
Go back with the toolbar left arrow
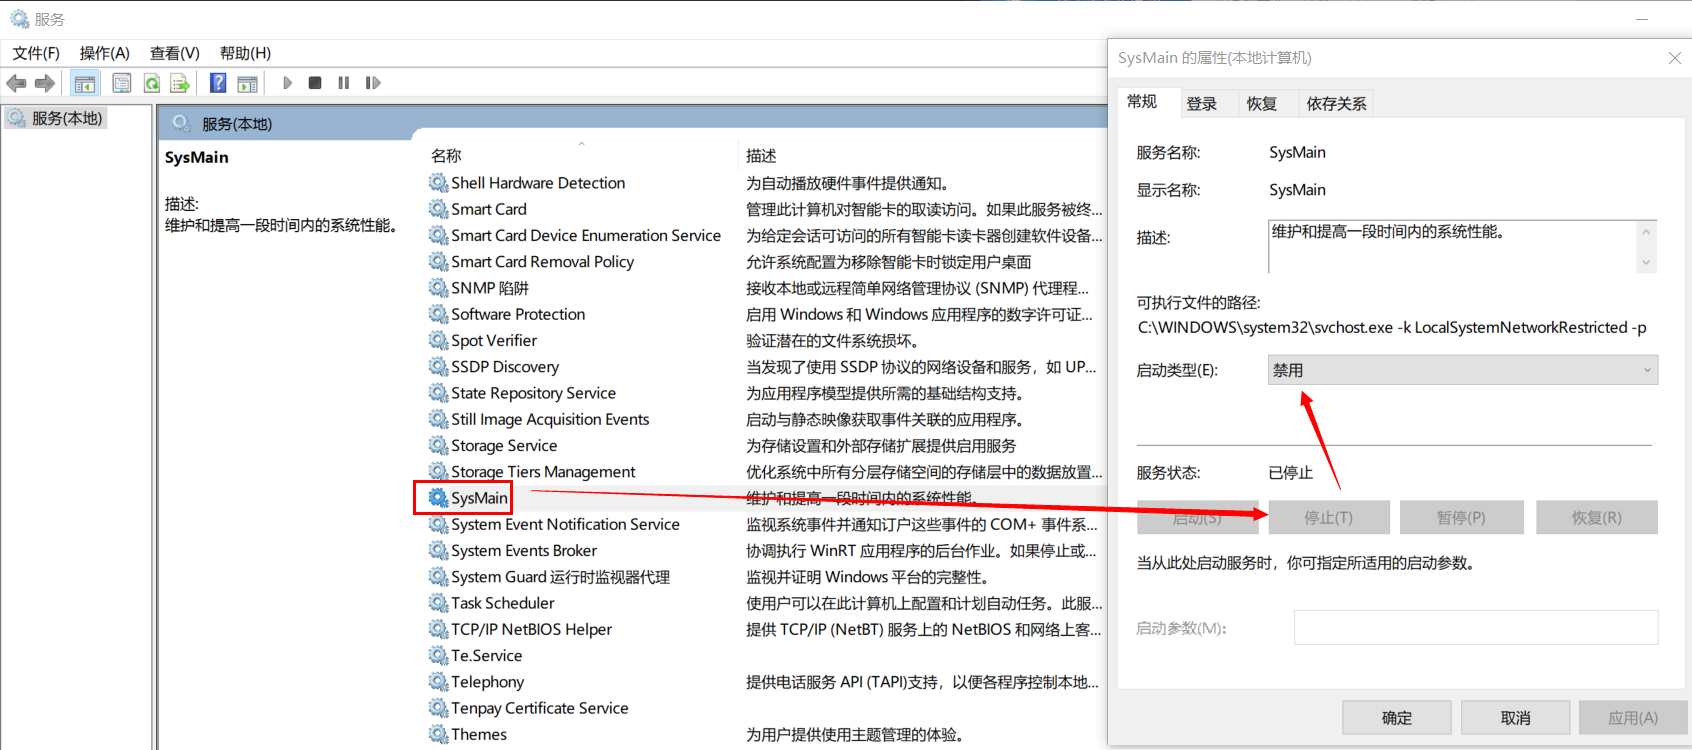(x=16, y=83)
